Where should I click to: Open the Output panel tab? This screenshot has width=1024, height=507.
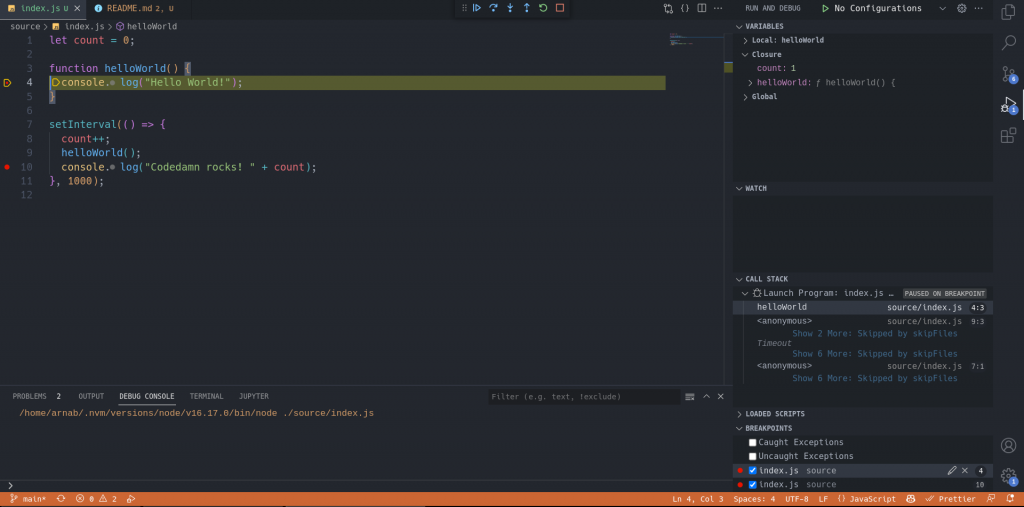click(91, 396)
